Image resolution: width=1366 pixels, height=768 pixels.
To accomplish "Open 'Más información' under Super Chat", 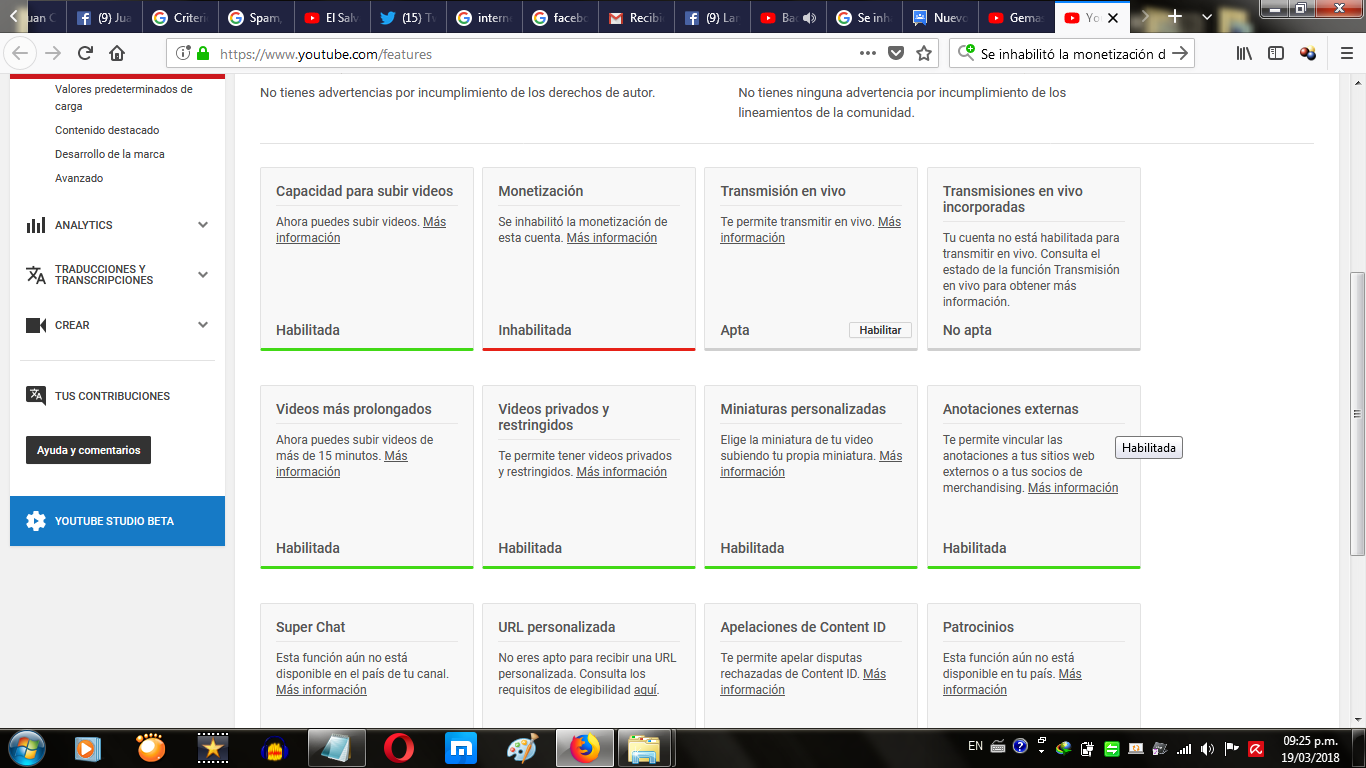I will (x=321, y=690).
